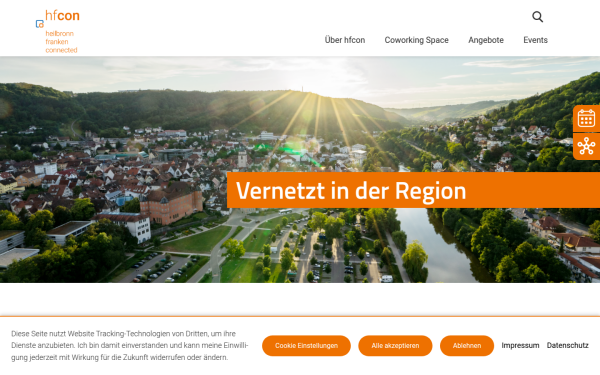Open the Coworking Space menu
Image resolution: width=600 pixels, height=375 pixels.
(x=416, y=40)
